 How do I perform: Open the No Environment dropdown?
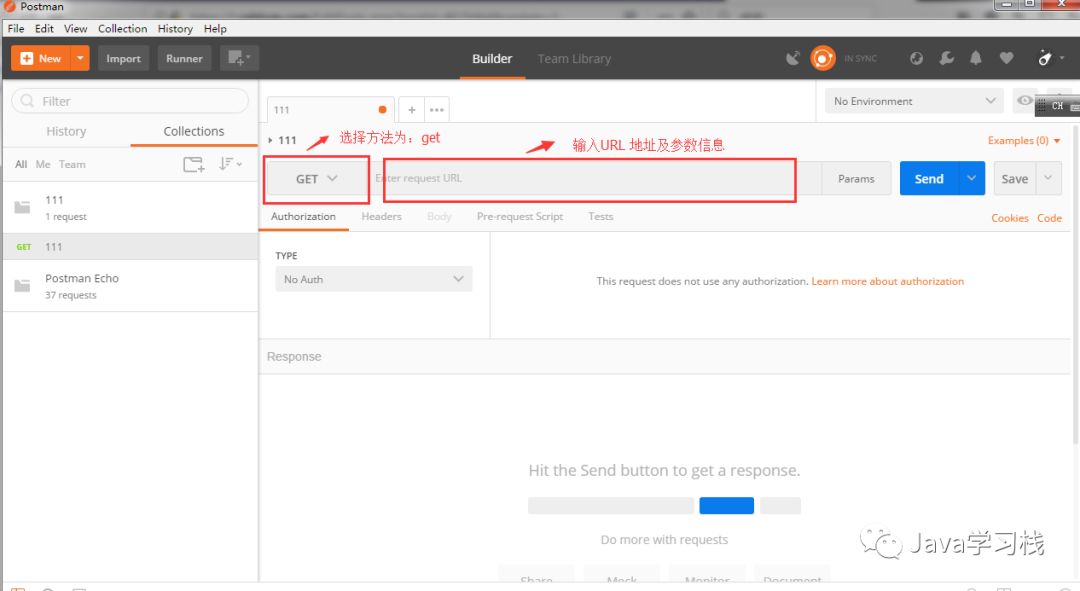[x=914, y=101]
